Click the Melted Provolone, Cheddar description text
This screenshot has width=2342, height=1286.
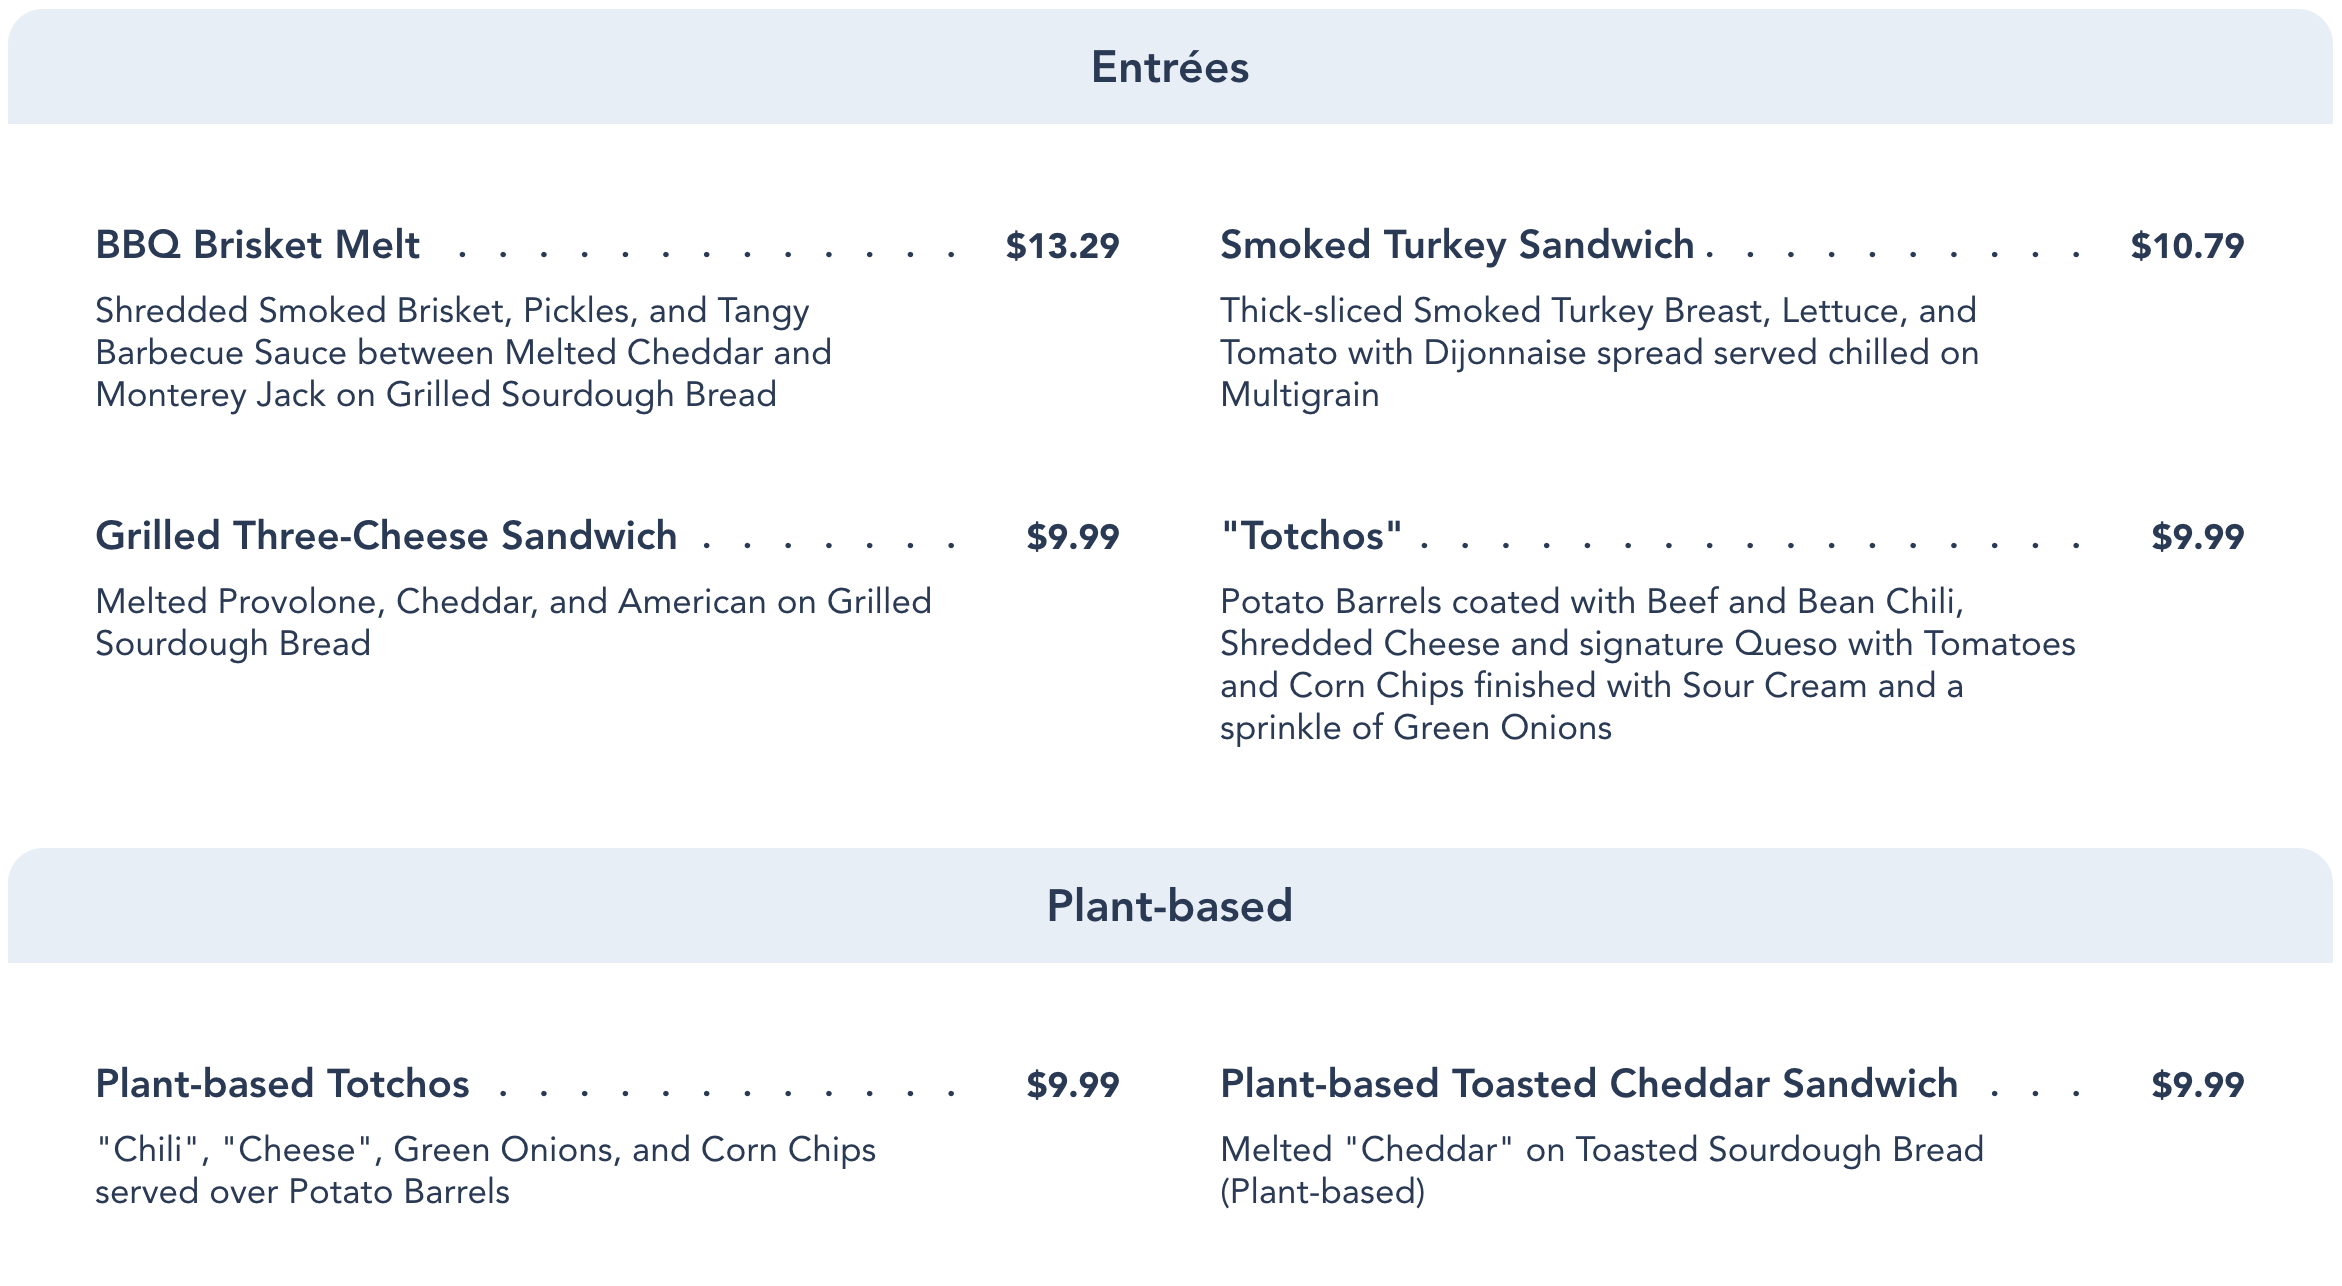click(x=513, y=622)
